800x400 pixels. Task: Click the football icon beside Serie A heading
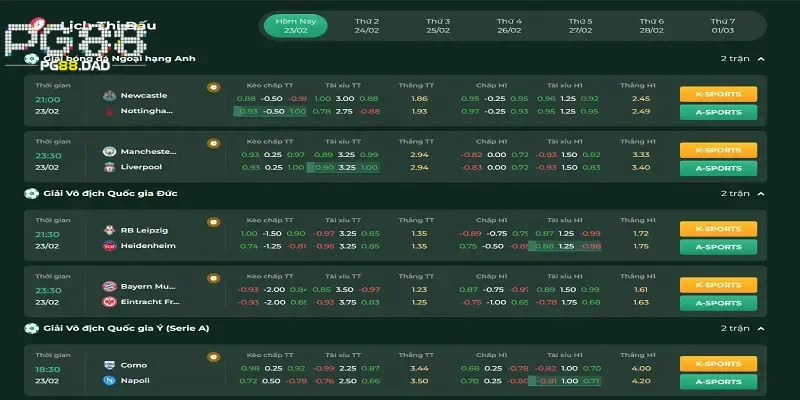31,329
